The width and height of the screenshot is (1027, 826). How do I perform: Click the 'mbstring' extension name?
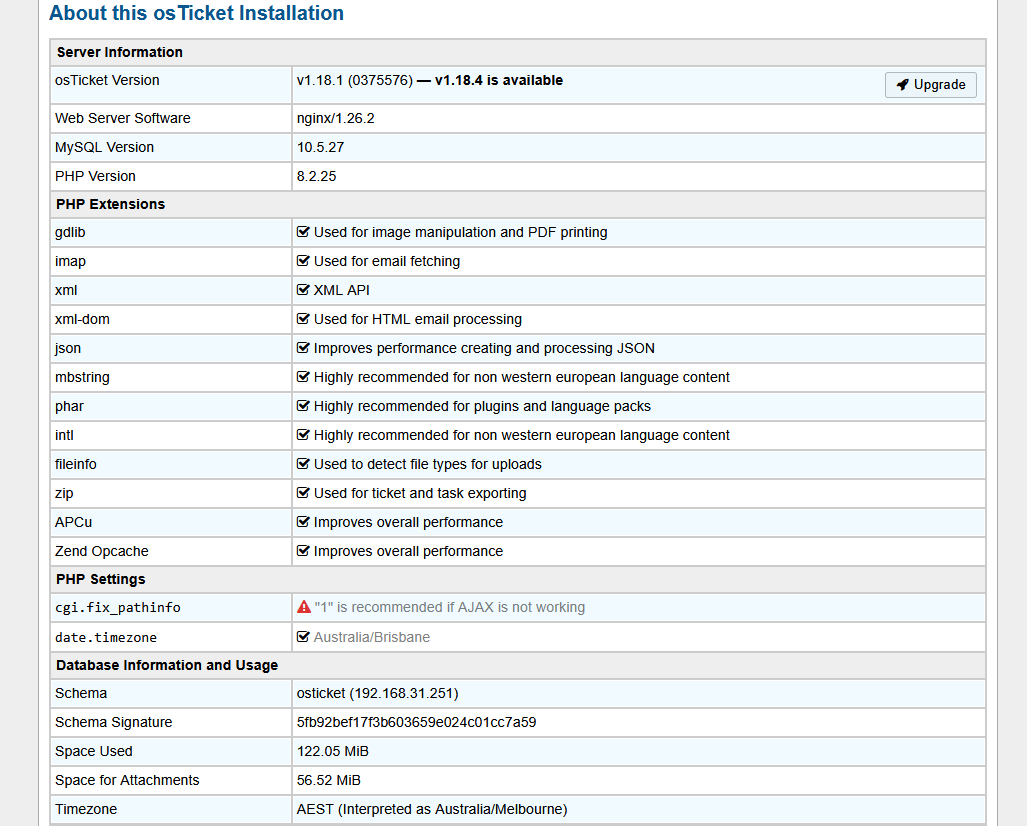click(82, 377)
